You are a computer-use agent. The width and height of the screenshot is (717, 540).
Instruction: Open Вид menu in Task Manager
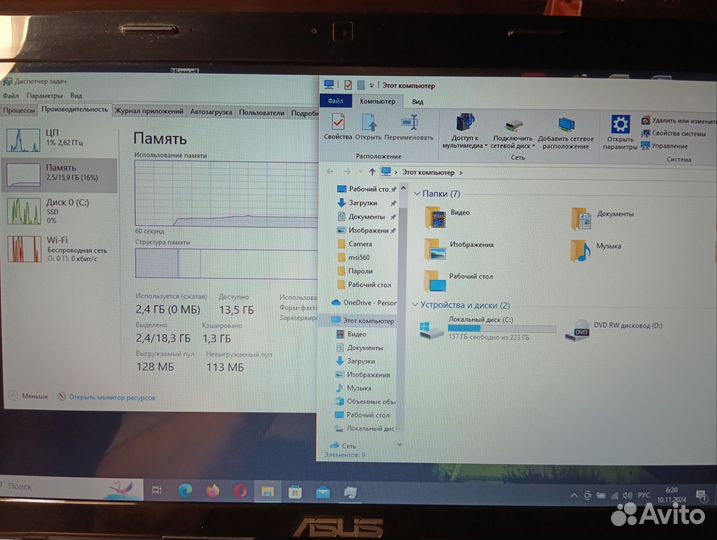click(76, 96)
